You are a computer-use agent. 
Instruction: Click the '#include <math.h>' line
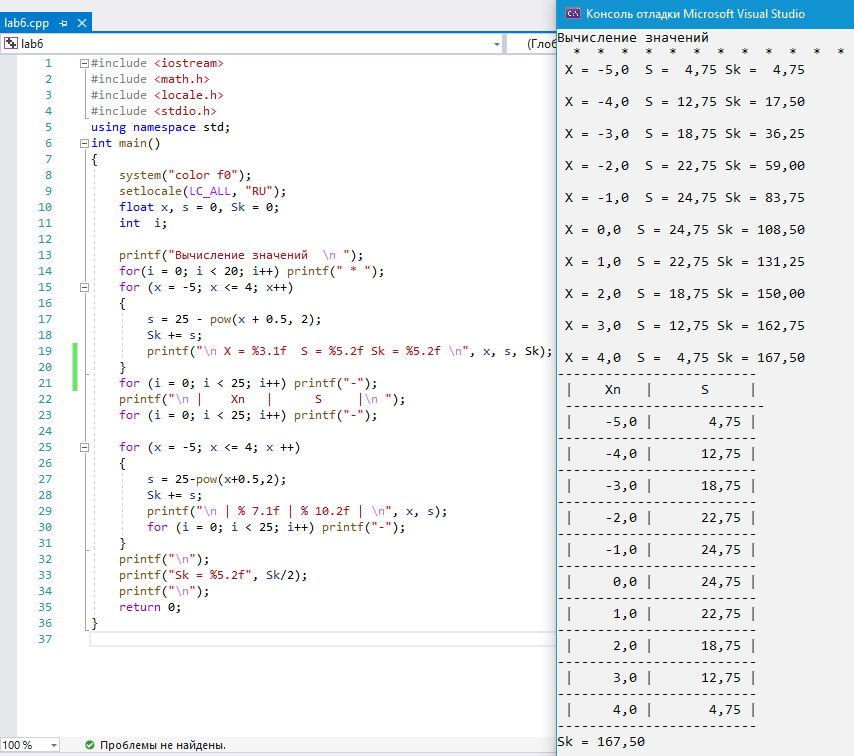click(x=150, y=80)
